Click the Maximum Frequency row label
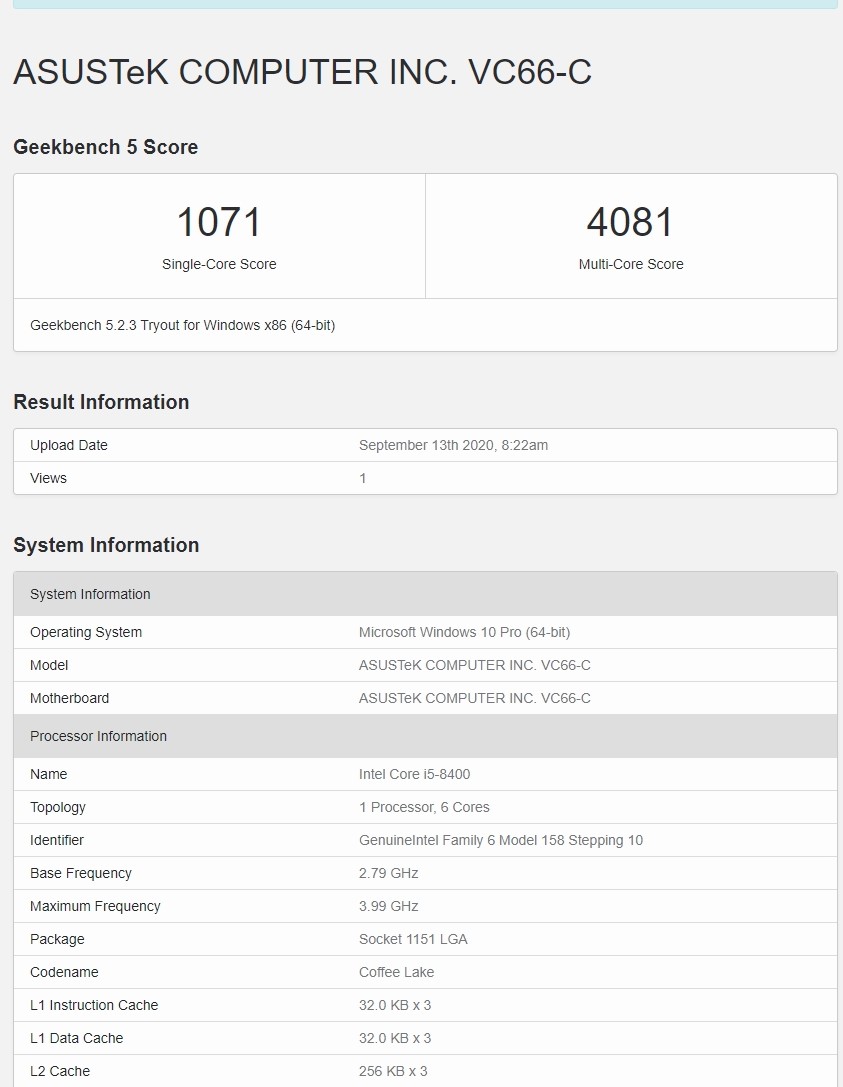The width and height of the screenshot is (843, 1087). click(95, 906)
